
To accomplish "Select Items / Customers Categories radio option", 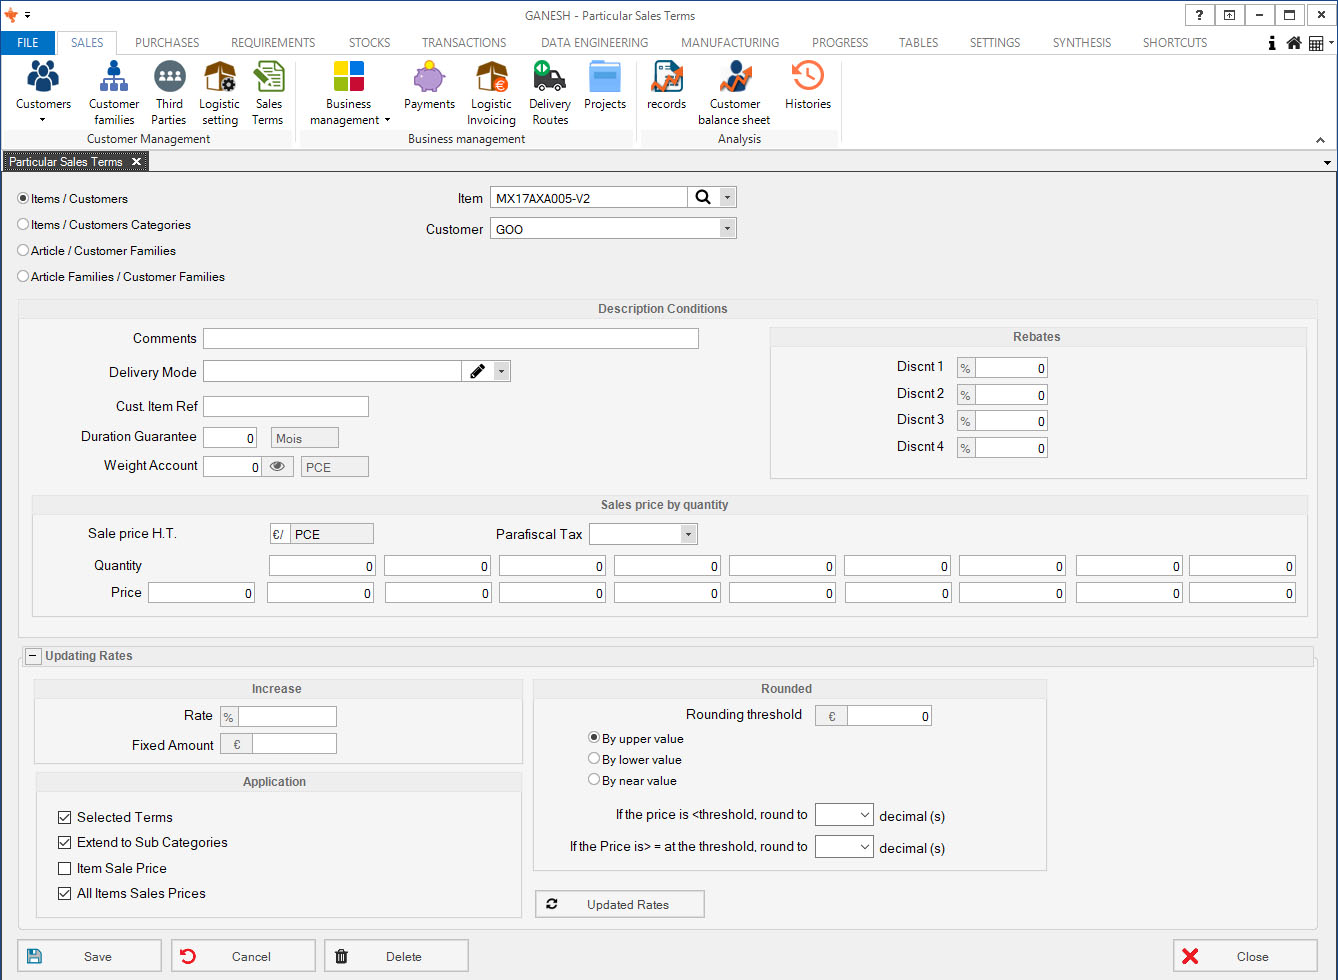I will coord(23,225).
